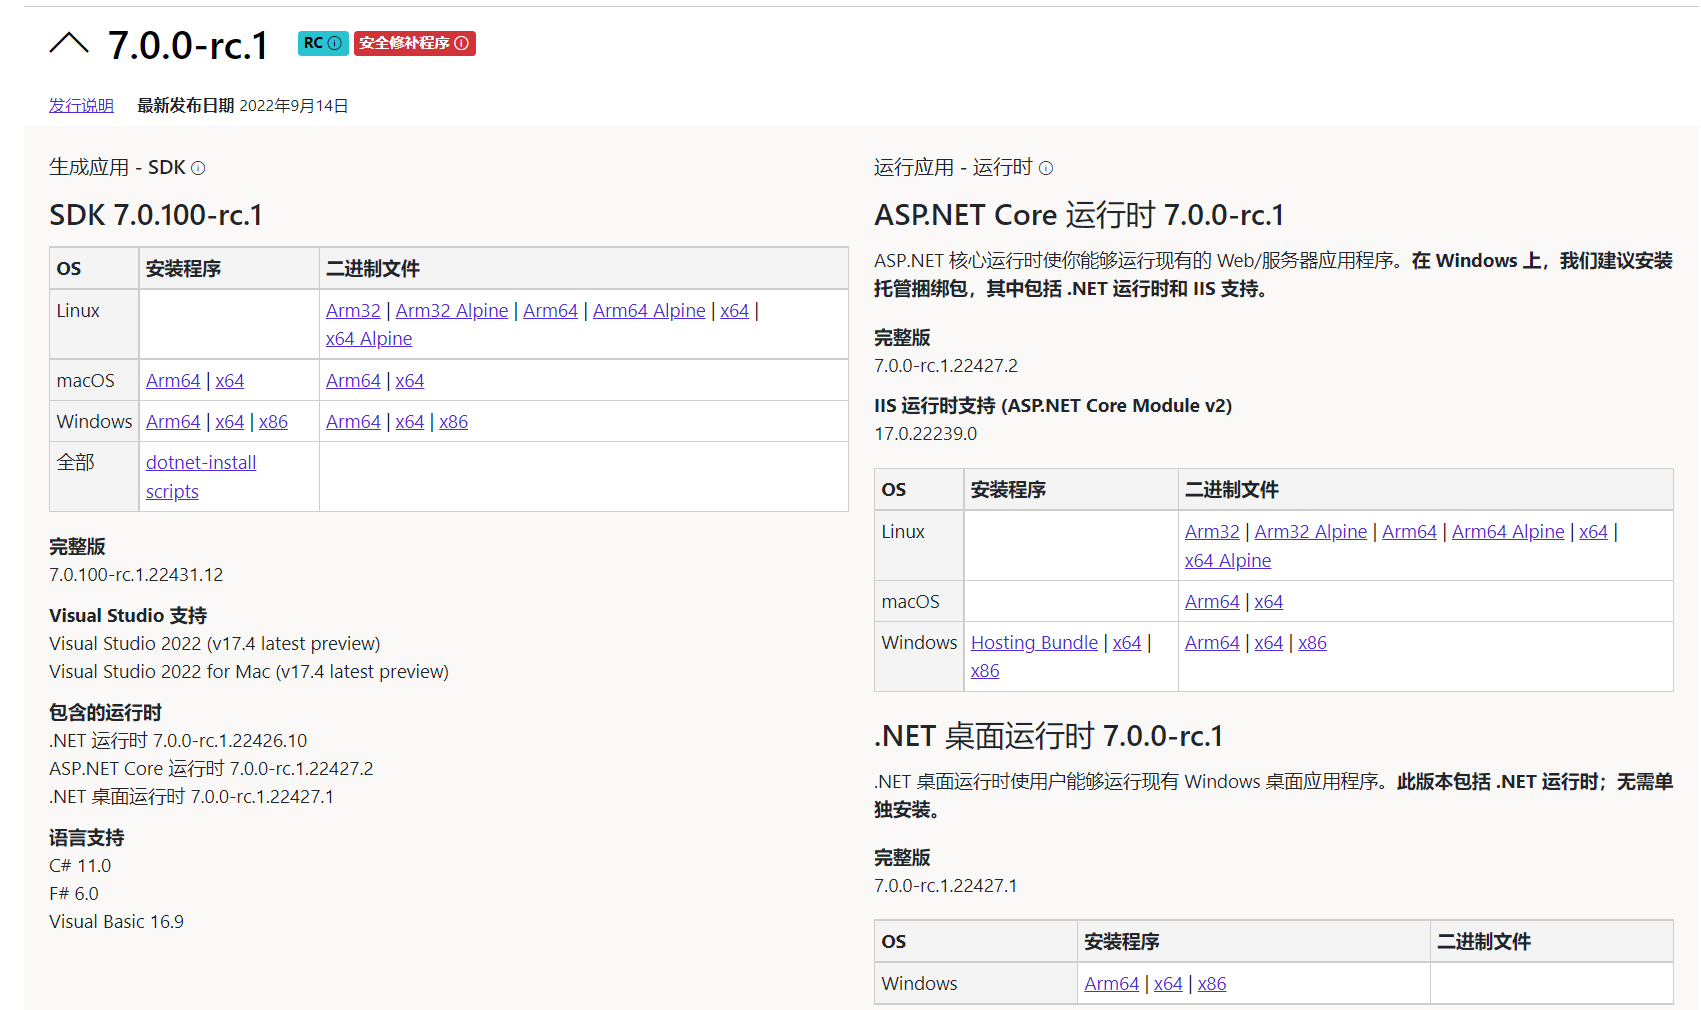This screenshot has width=1701, height=1010.
Task: Download SDK macOS Arm64 binary
Action: pyautogui.click(x=353, y=380)
